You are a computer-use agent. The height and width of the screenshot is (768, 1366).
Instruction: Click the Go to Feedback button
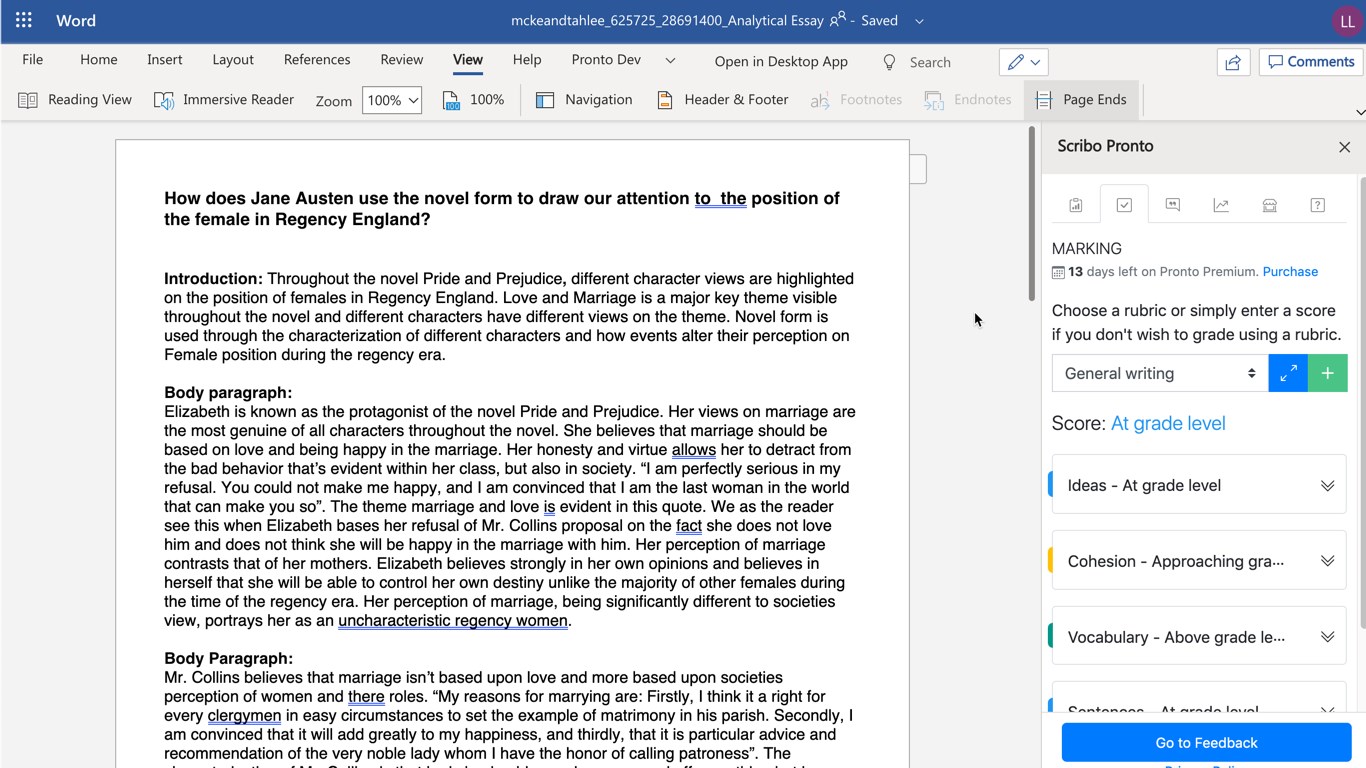pyautogui.click(x=1206, y=743)
